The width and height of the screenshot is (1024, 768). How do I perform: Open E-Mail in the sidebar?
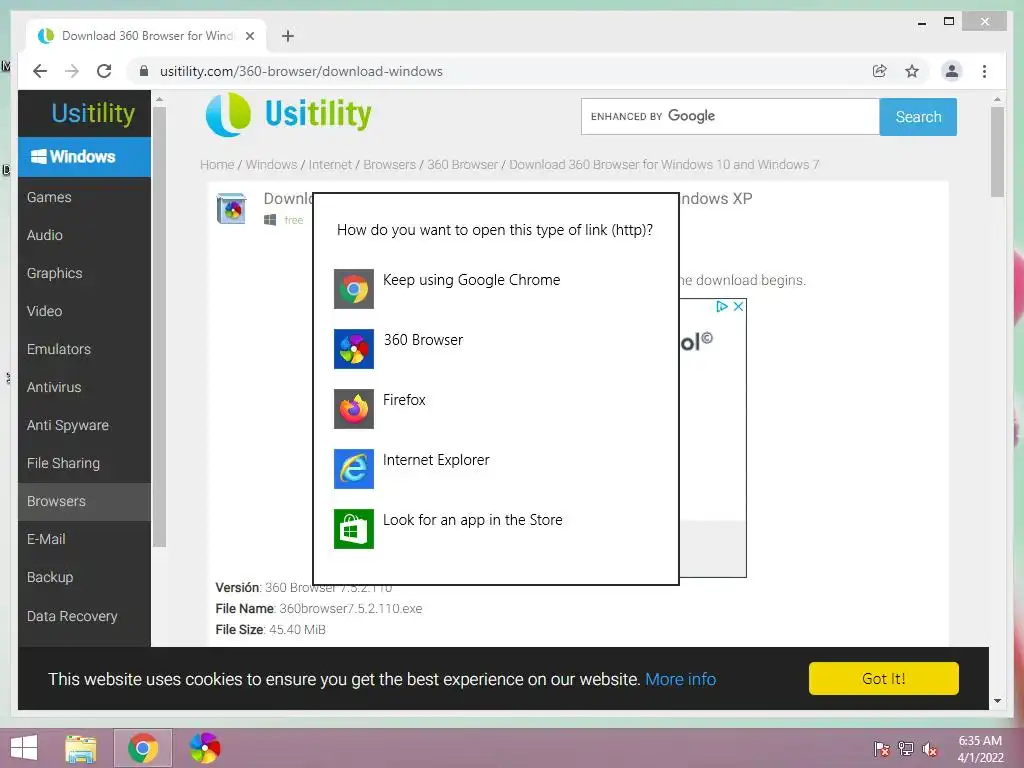(46, 539)
